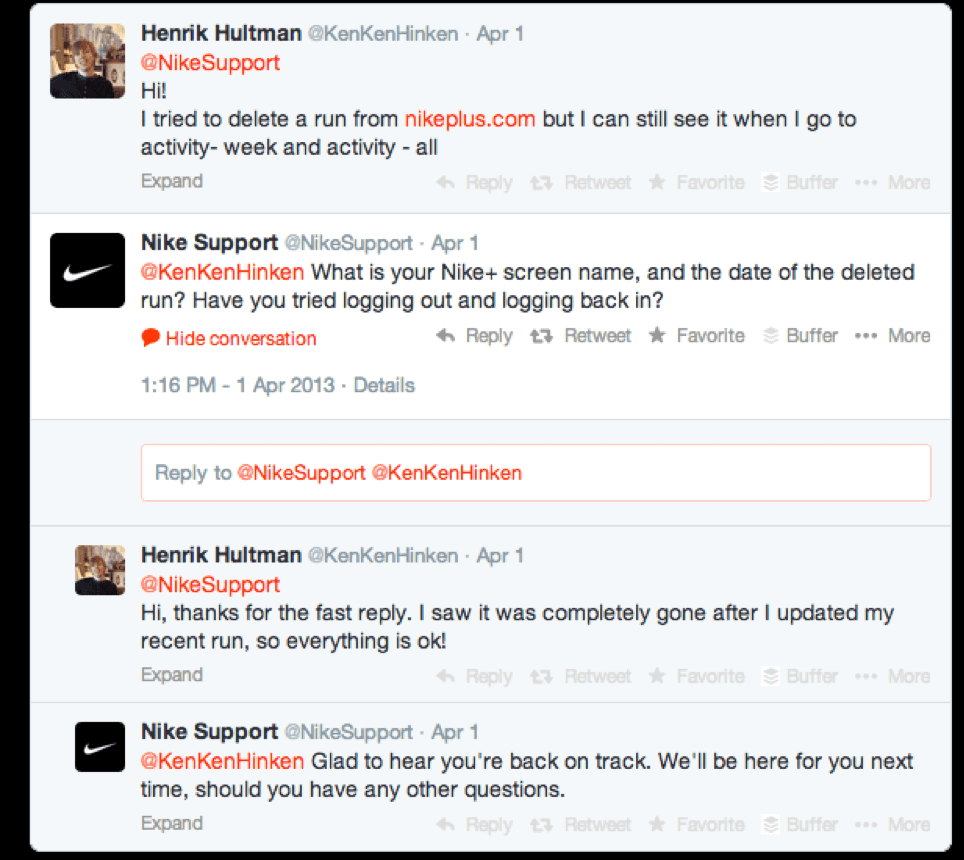Favorite Henrik's tweet about deleting a run
The image size is (964, 860).
coord(697,183)
